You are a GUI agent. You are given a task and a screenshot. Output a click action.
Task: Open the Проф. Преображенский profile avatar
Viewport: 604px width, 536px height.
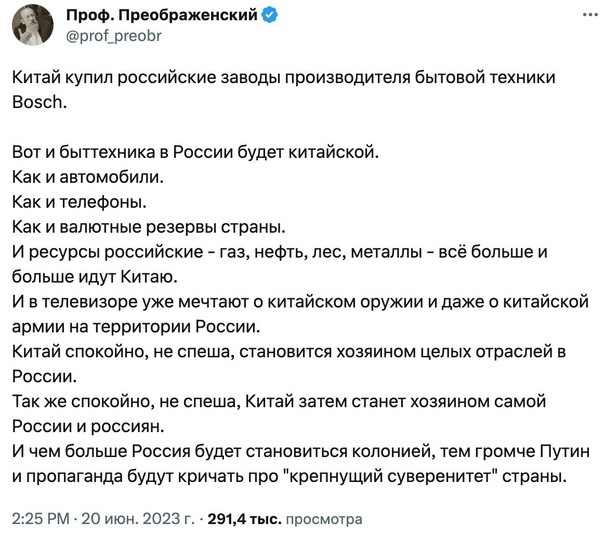click(x=33, y=25)
